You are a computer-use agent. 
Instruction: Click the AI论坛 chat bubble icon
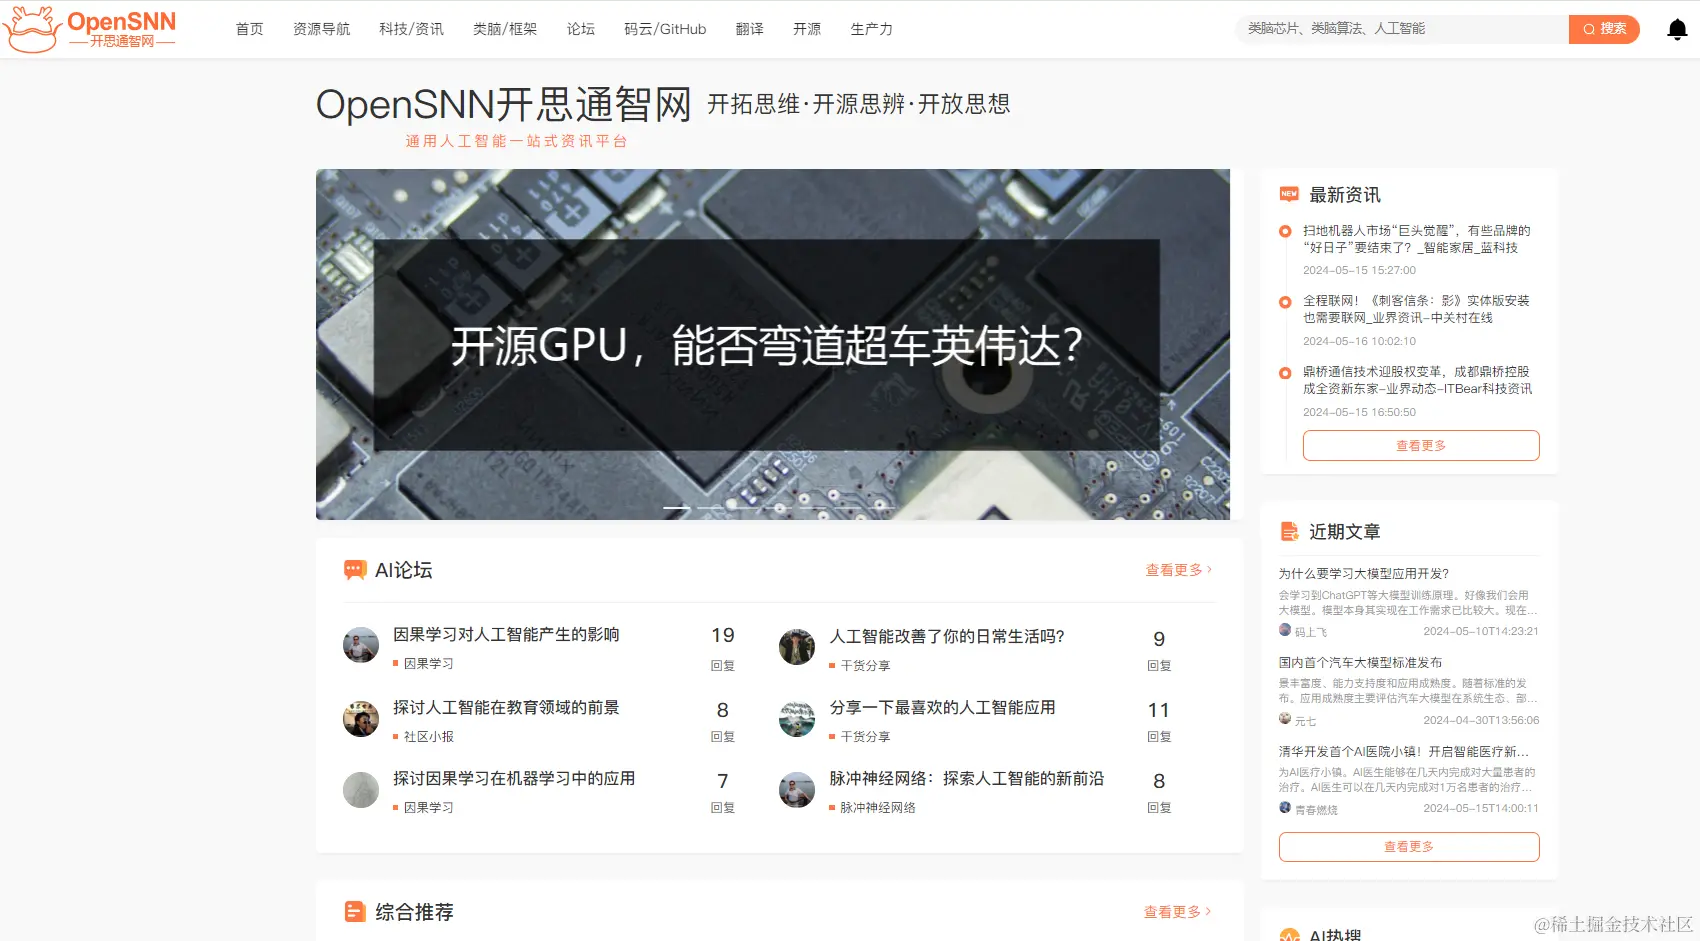click(355, 570)
